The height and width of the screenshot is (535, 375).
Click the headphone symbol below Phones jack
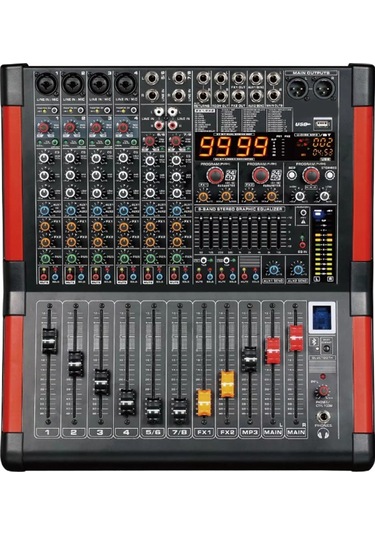323,434
